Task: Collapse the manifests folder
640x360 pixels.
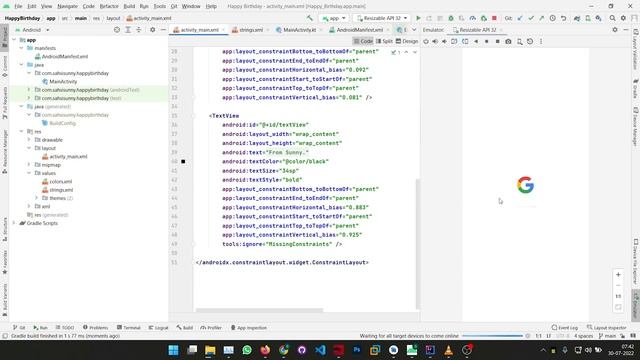Action: 21,48
